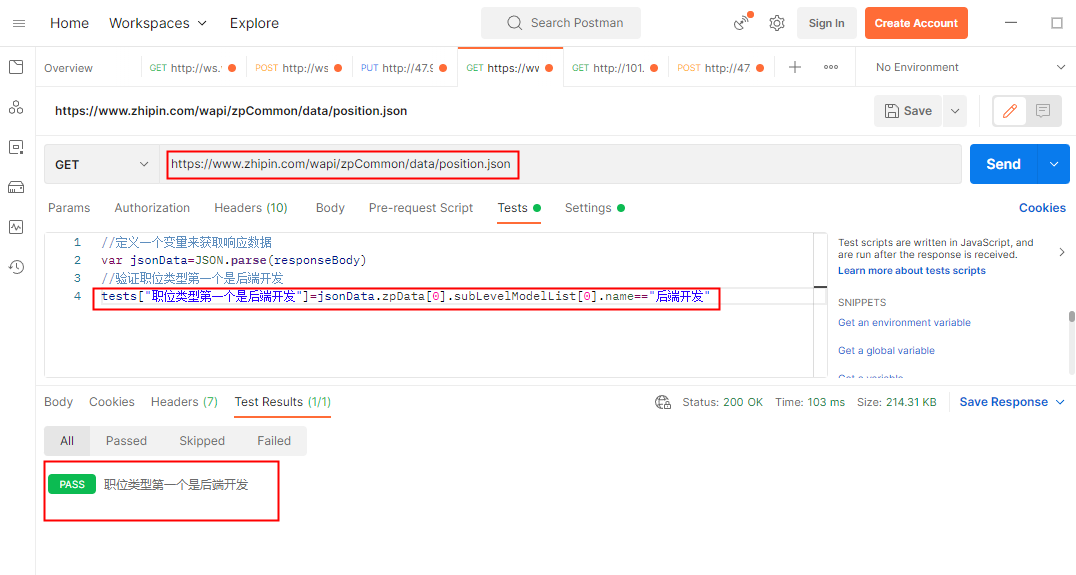Click the capture requests satellite icon
The width and height of the screenshot is (1076, 575).
point(742,23)
